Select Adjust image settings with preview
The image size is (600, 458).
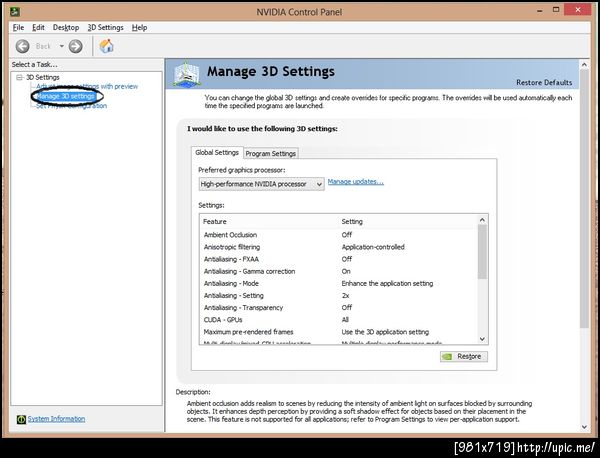coord(87,86)
